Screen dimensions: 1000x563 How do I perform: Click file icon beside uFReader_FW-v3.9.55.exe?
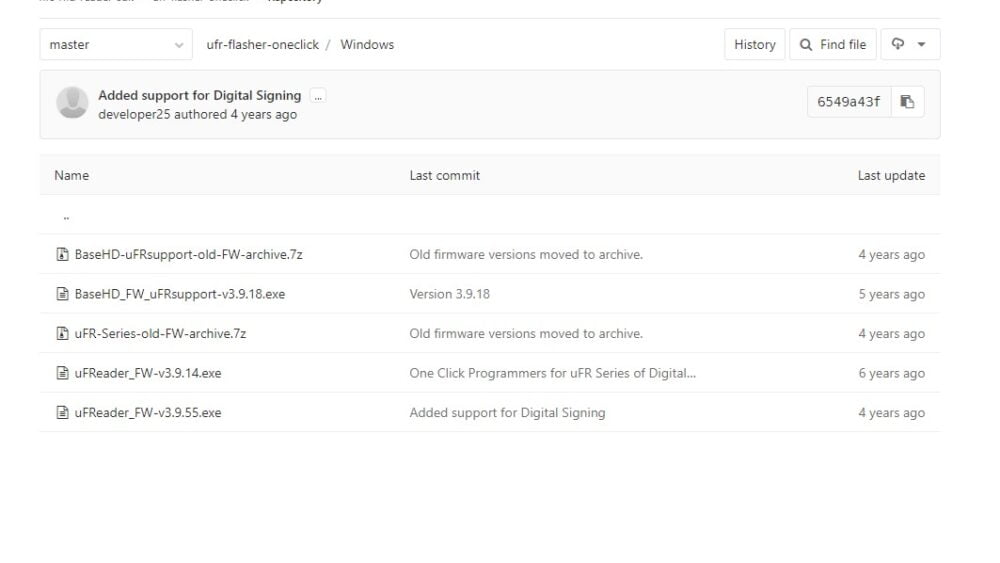62,413
